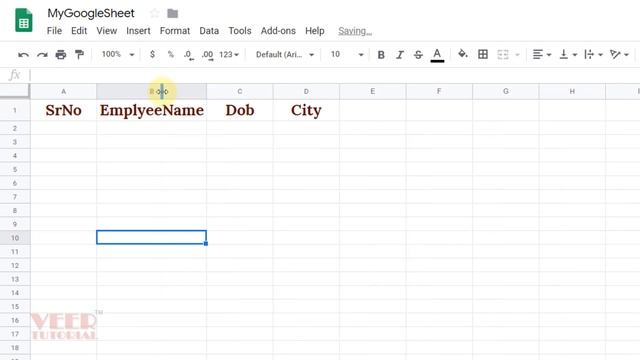This screenshot has height=360, width=640.
Task: Open horizontal align dropdown
Action: pyautogui.click(x=542, y=54)
